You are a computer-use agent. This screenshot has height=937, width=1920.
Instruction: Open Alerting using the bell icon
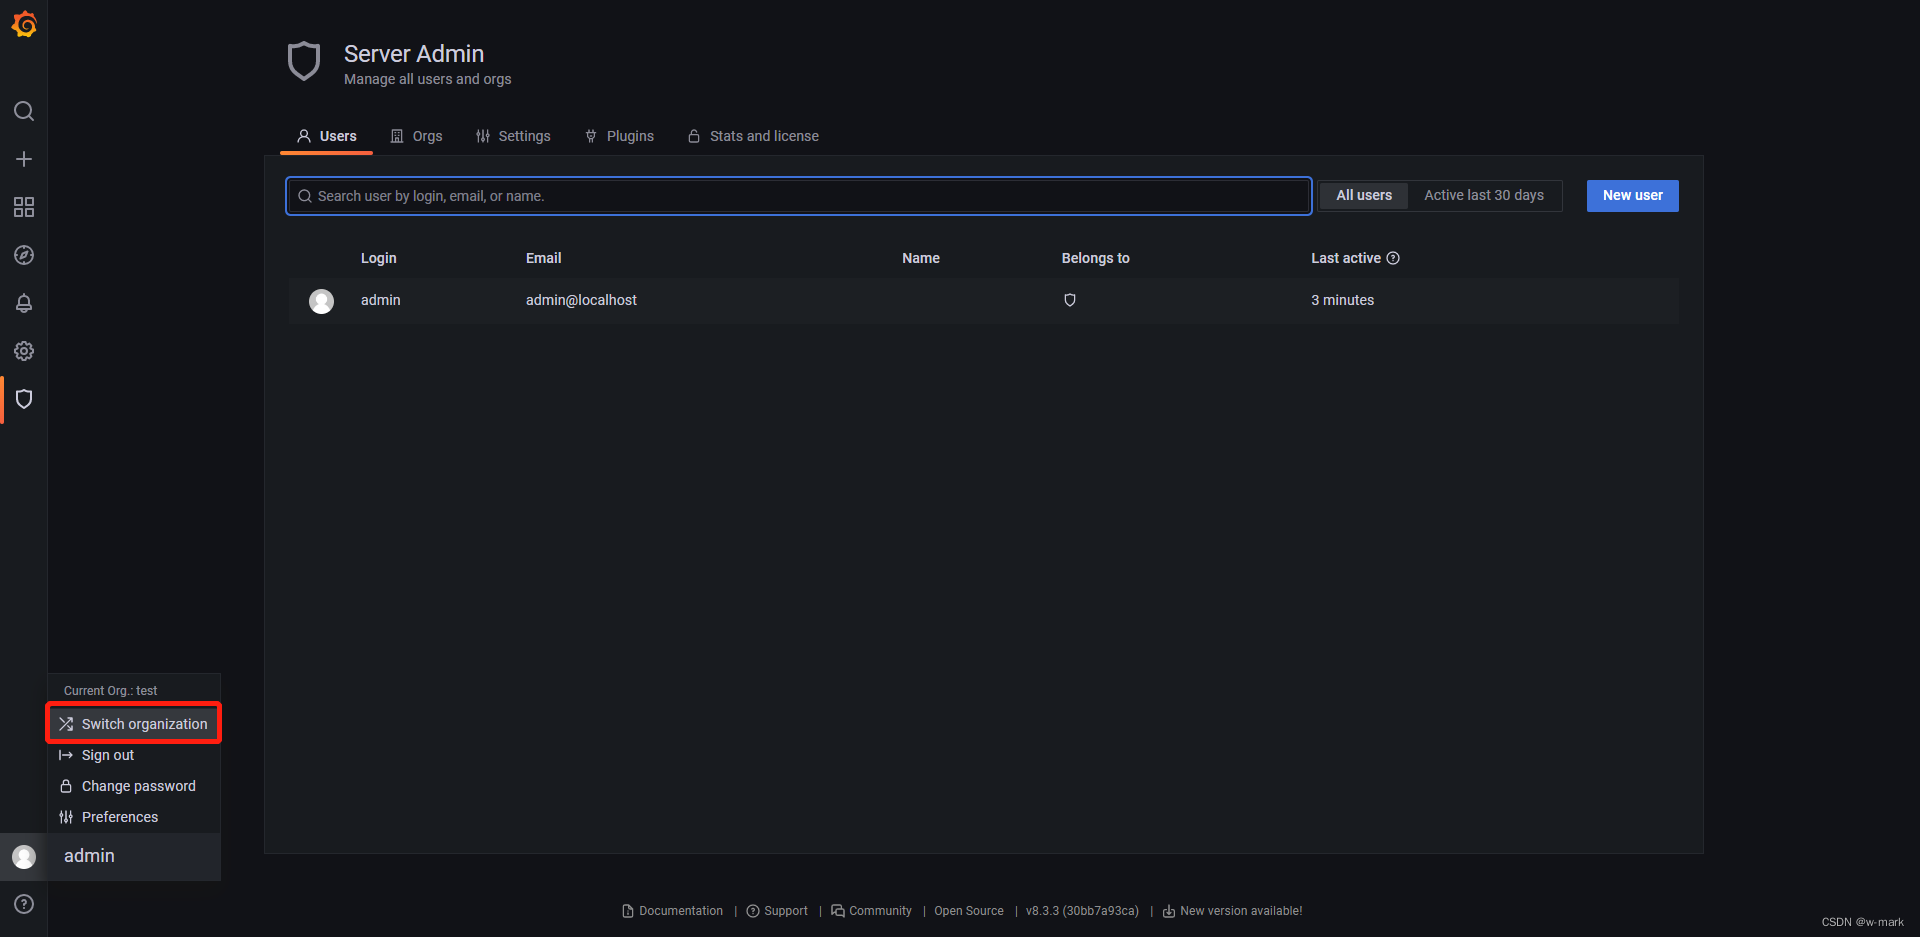click(24, 303)
